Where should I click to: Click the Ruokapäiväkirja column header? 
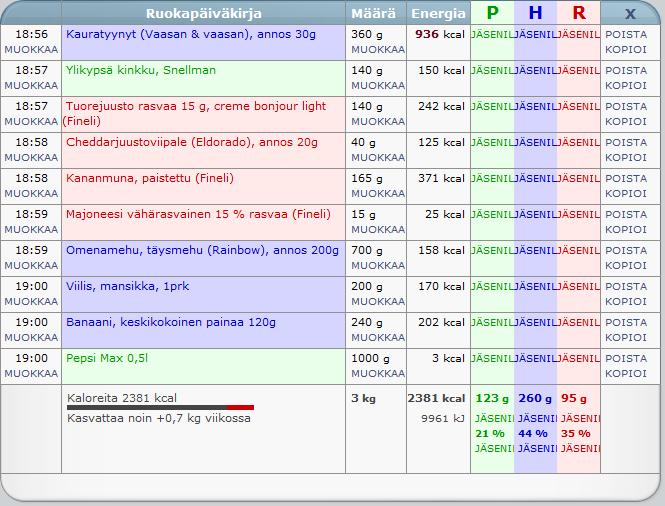(x=204, y=13)
